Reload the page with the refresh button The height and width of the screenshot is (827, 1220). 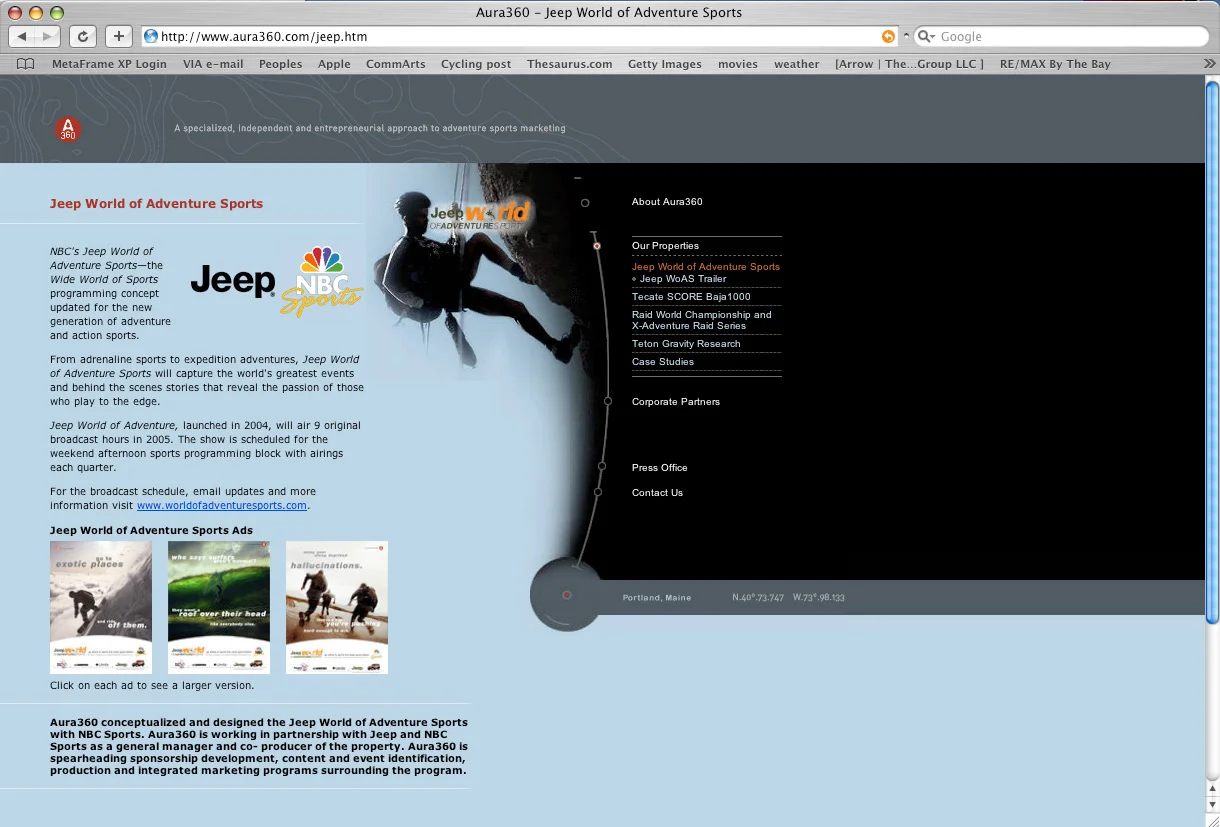click(x=83, y=36)
